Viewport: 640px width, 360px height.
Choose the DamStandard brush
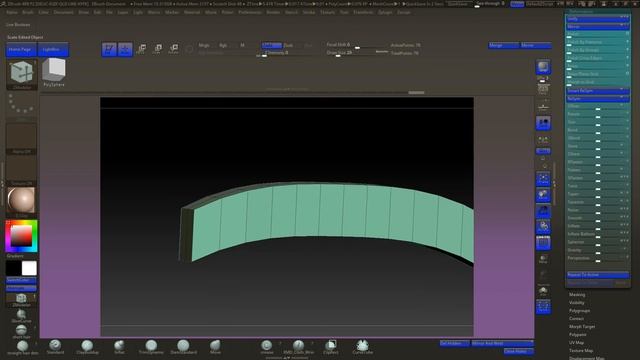click(x=183, y=347)
